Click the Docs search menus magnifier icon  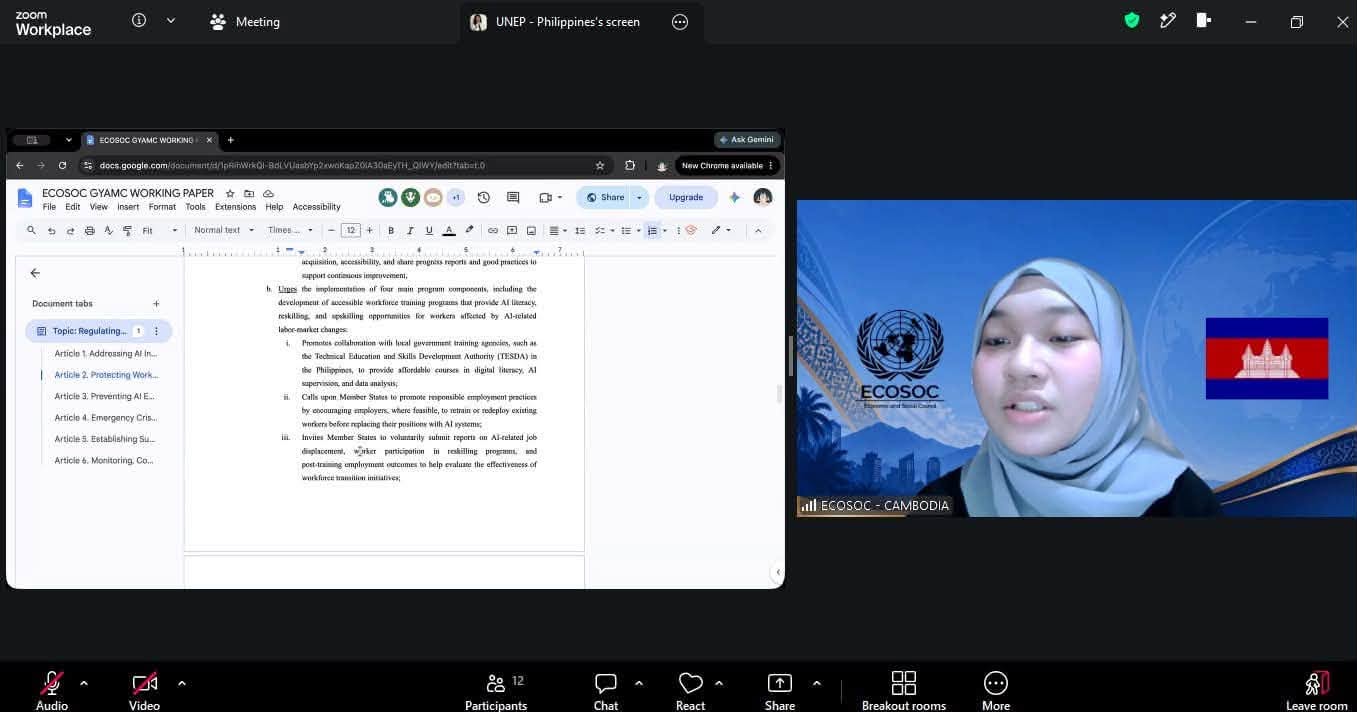[31, 230]
